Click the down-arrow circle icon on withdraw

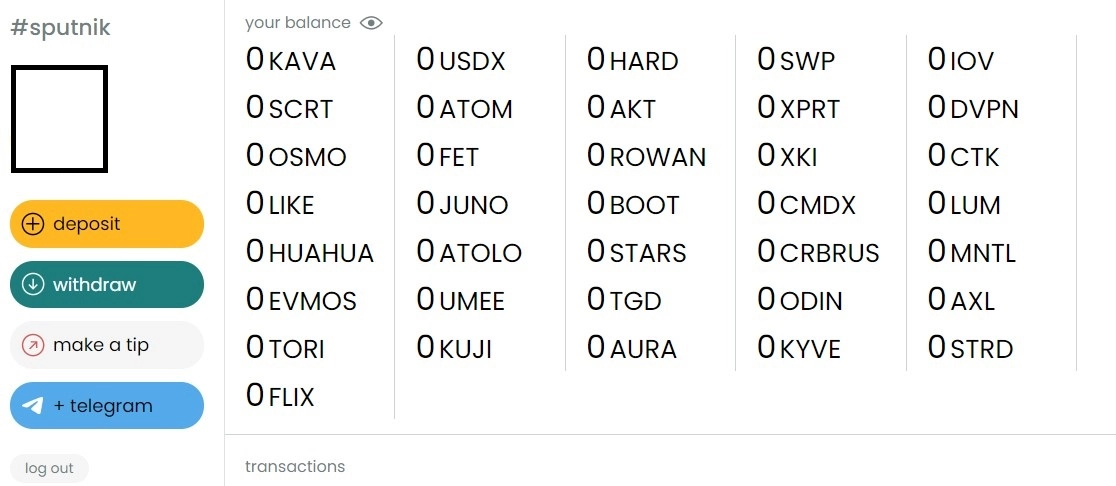[33, 285]
